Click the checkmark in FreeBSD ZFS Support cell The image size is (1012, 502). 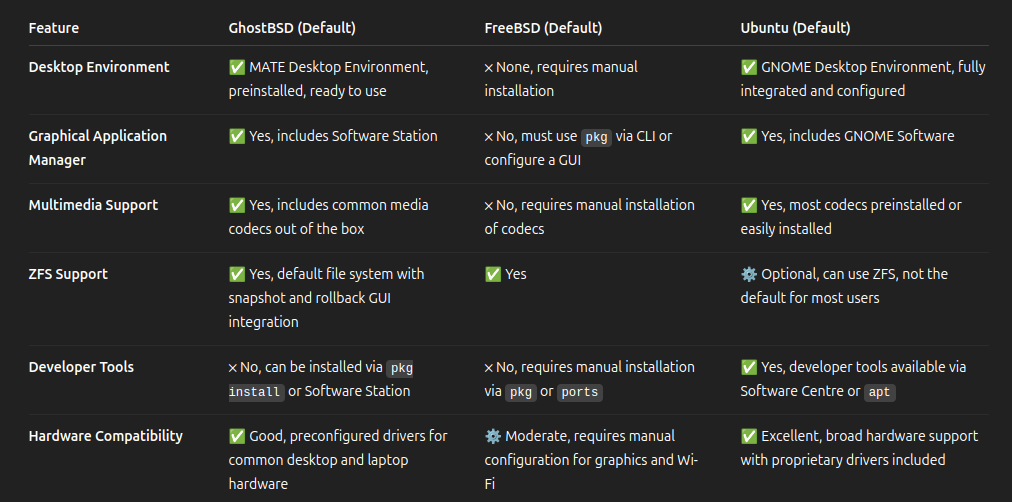[x=492, y=274]
